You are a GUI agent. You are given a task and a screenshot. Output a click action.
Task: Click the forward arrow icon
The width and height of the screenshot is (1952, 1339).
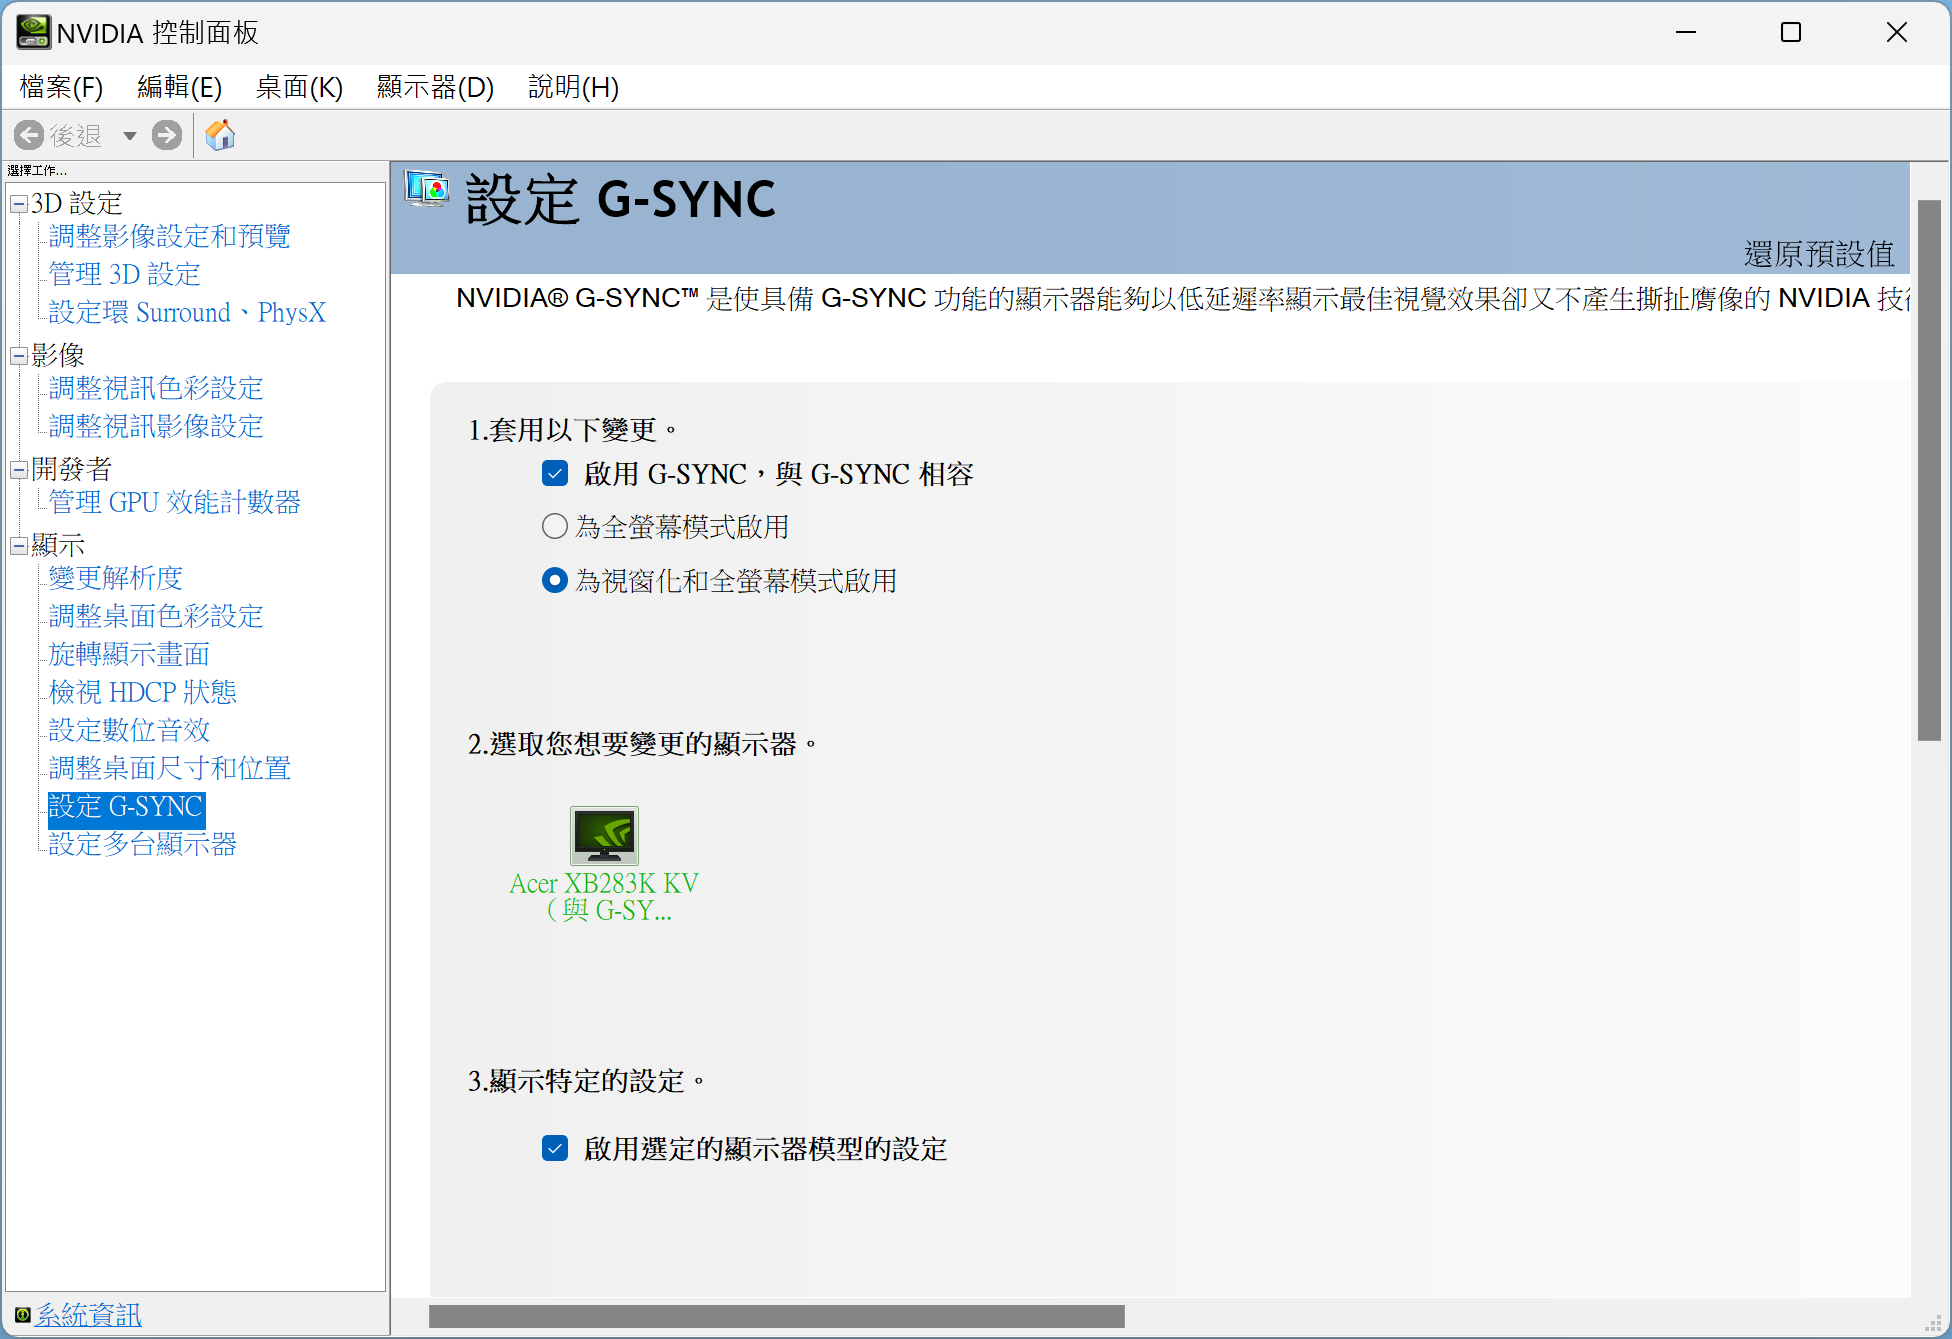point(167,135)
